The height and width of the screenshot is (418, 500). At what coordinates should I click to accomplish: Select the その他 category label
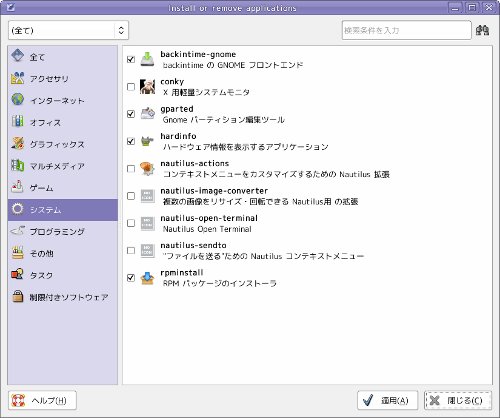click(x=41, y=254)
